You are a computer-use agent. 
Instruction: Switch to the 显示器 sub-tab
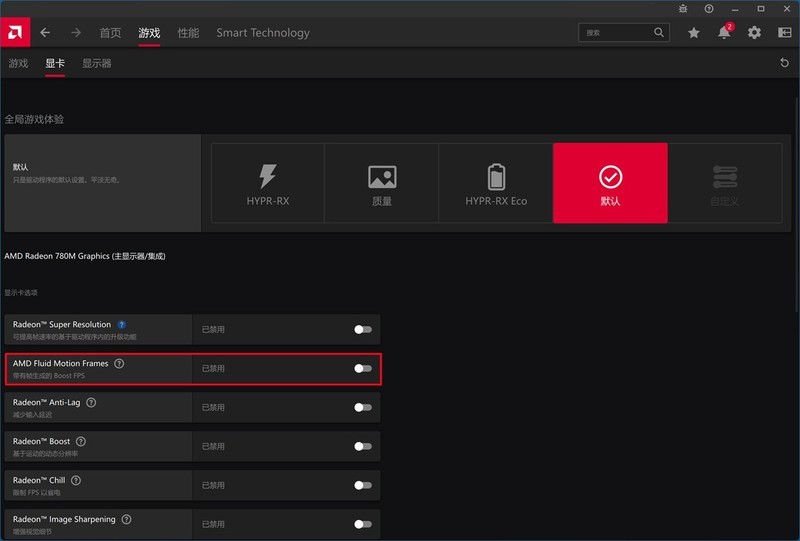tap(97, 63)
